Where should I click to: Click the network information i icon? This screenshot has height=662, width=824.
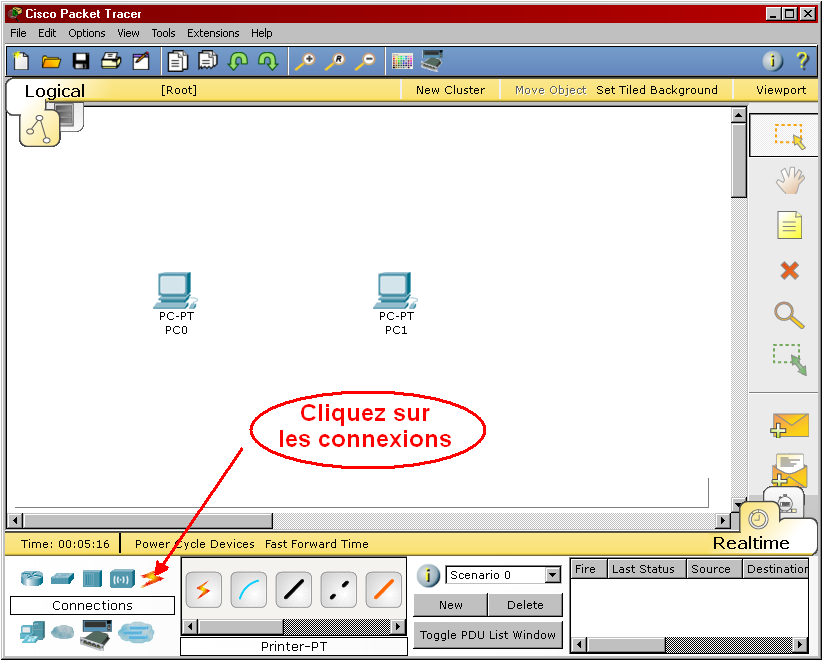coord(772,61)
